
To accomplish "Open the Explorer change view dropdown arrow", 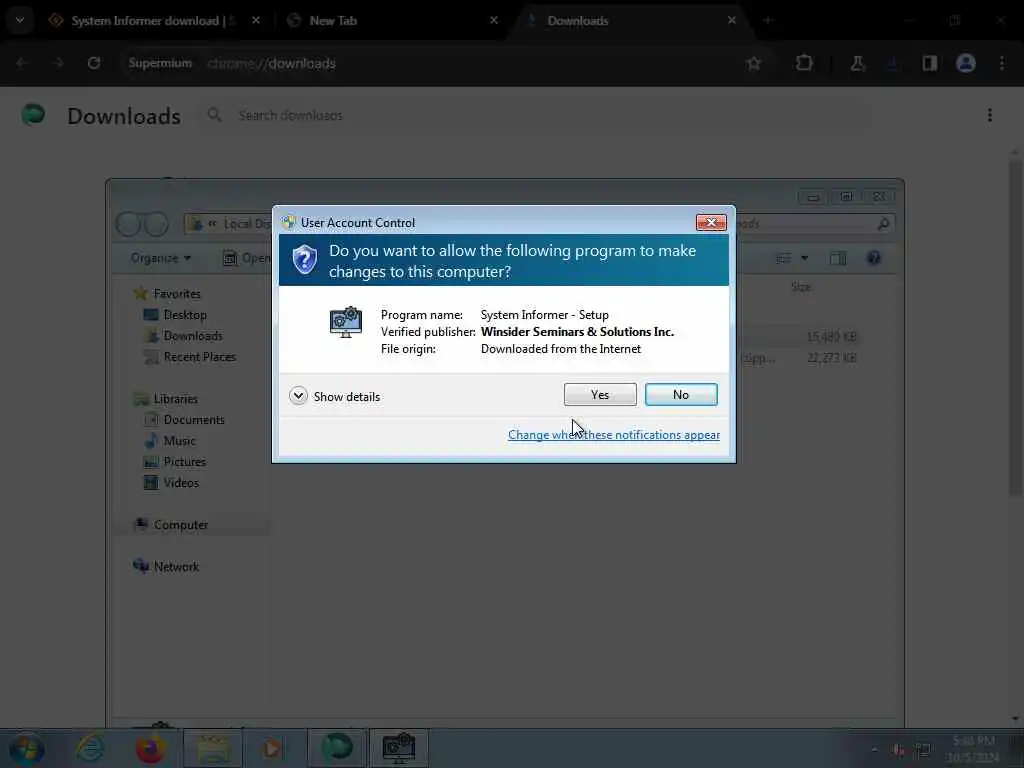I will 805,258.
